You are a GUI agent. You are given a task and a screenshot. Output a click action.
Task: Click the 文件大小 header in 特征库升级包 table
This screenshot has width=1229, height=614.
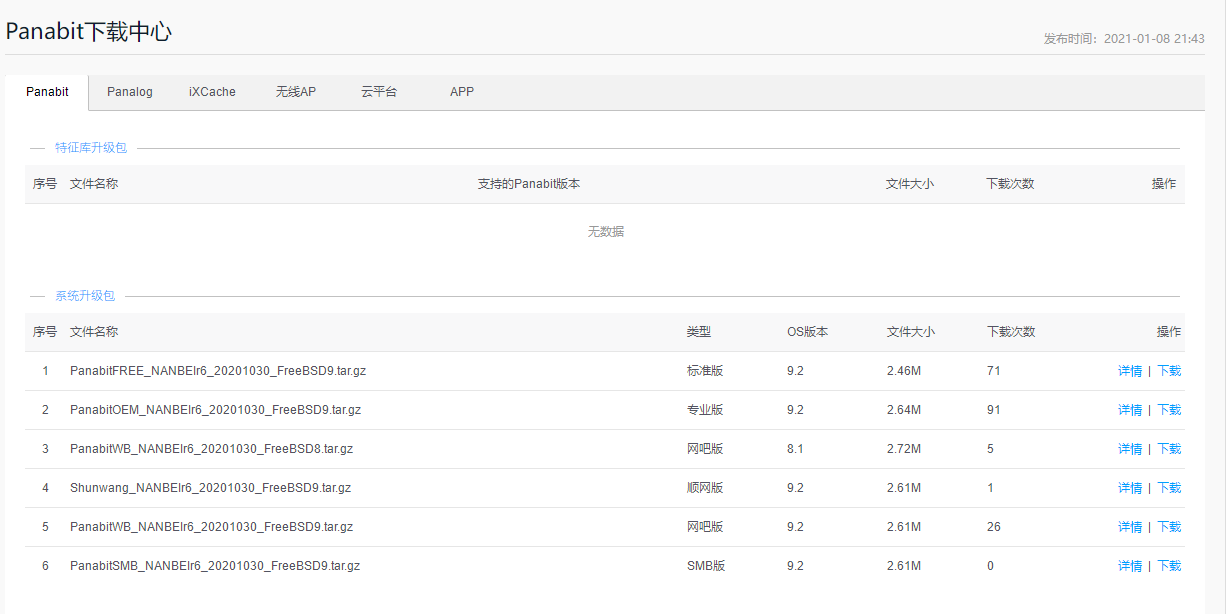(x=910, y=184)
